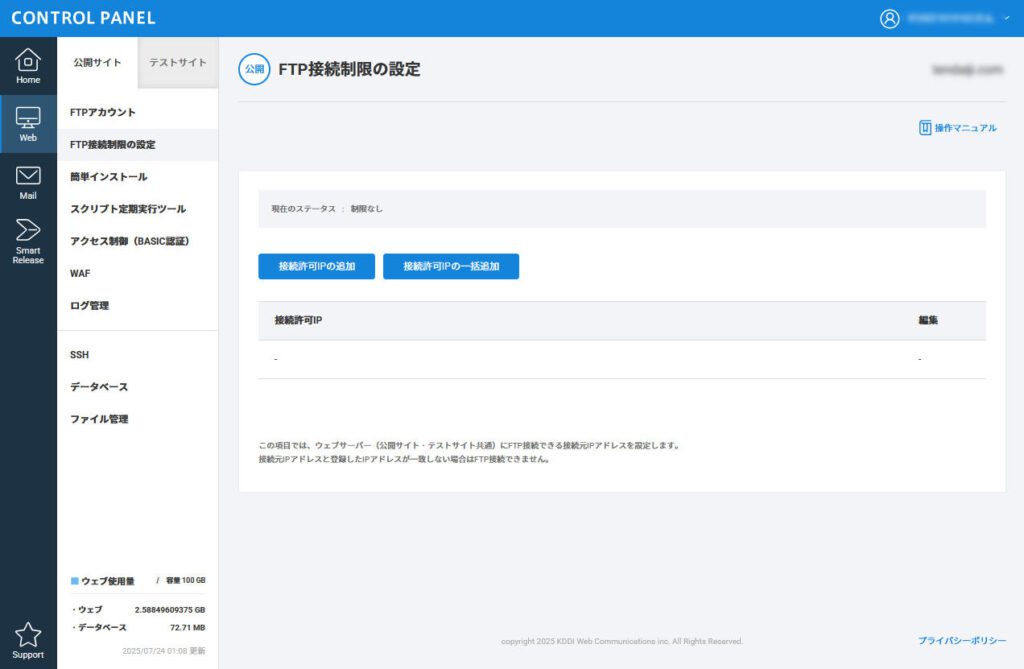Screen dimensions: 1024x669
Task: Click the CONTROL PANEL logo
Action: [x=84, y=18]
